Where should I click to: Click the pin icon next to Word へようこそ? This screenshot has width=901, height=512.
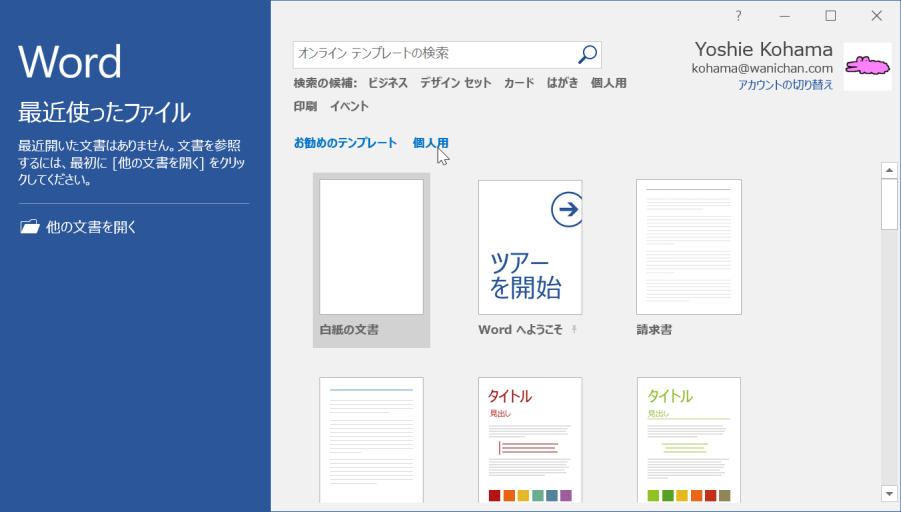pyautogui.click(x=574, y=329)
